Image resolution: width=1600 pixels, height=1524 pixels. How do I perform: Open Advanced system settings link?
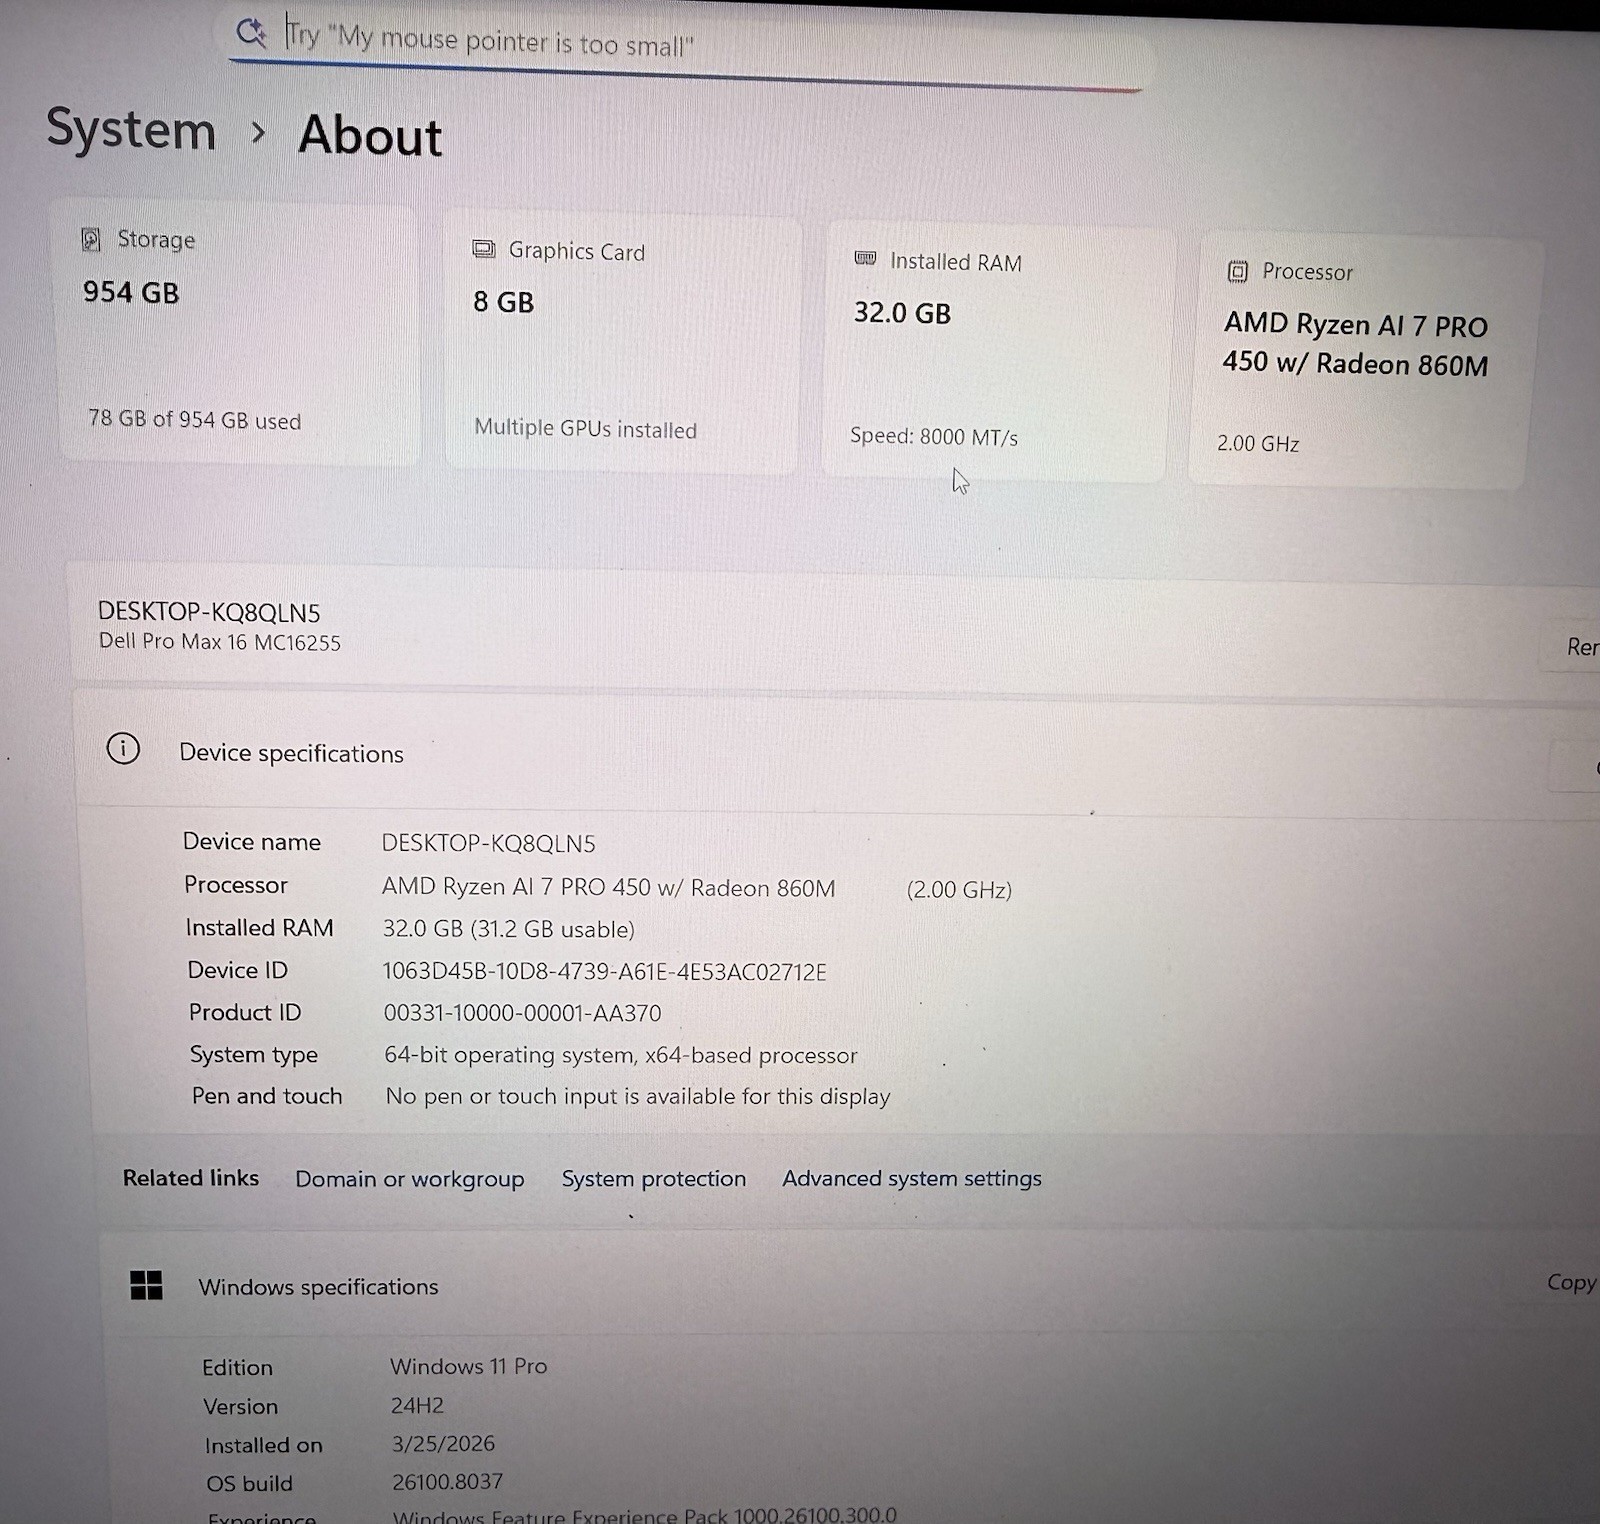tap(912, 1178)
